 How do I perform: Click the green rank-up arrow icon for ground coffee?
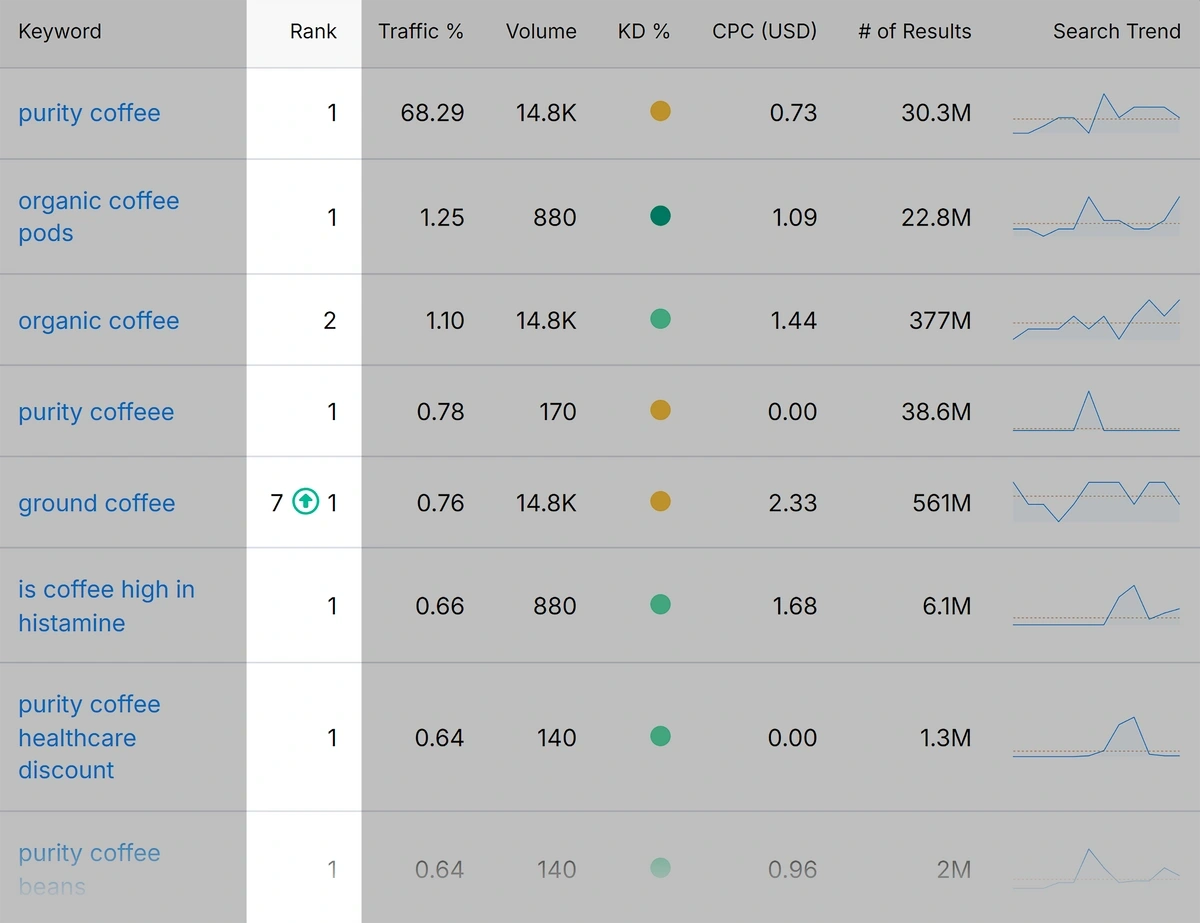306,502
